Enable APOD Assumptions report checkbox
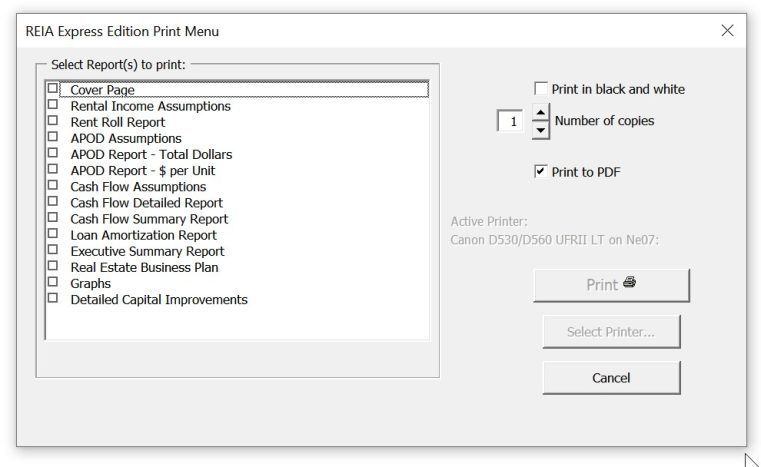The image size is (761, 467). click(x=53, y=137)
